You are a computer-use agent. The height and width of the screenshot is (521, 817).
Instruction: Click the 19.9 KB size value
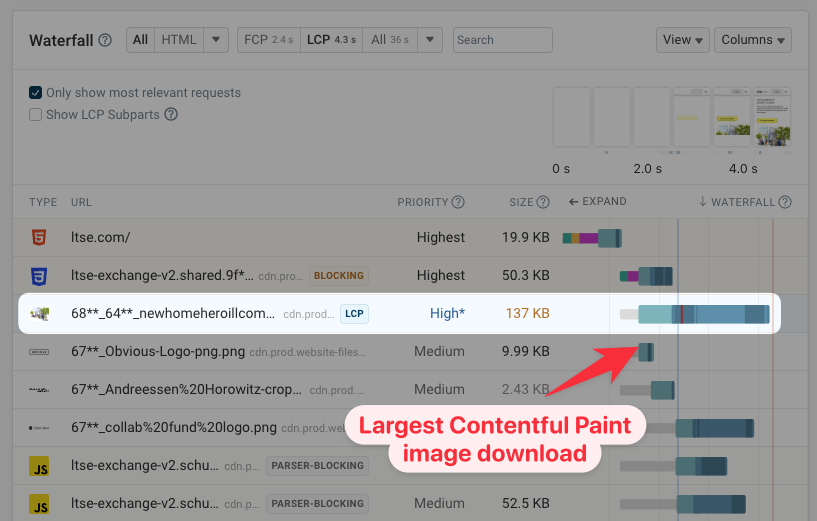tap(526, 238)
